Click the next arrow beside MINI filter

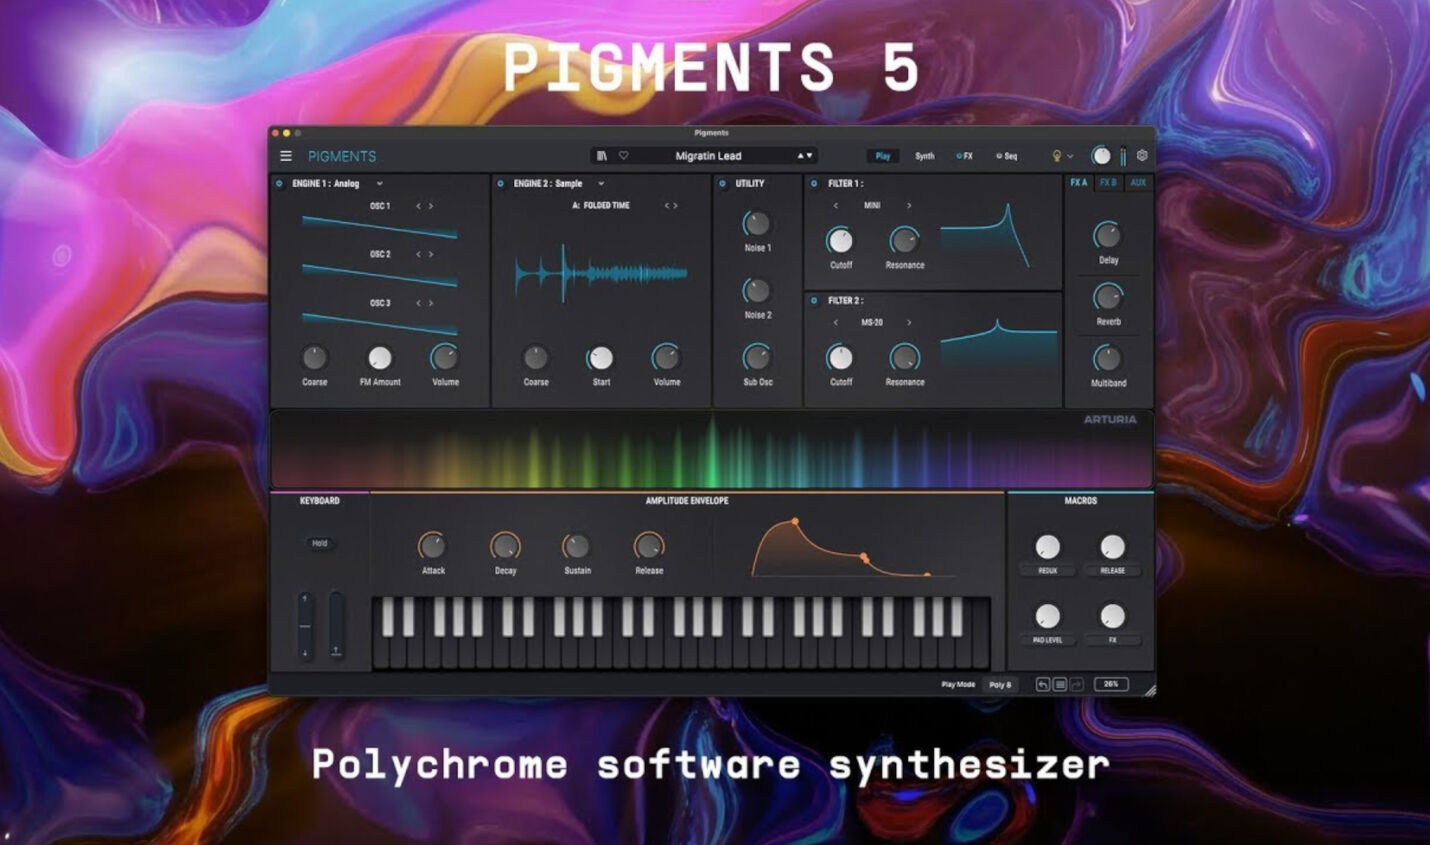pyautogui.click(x=909, y=205)
